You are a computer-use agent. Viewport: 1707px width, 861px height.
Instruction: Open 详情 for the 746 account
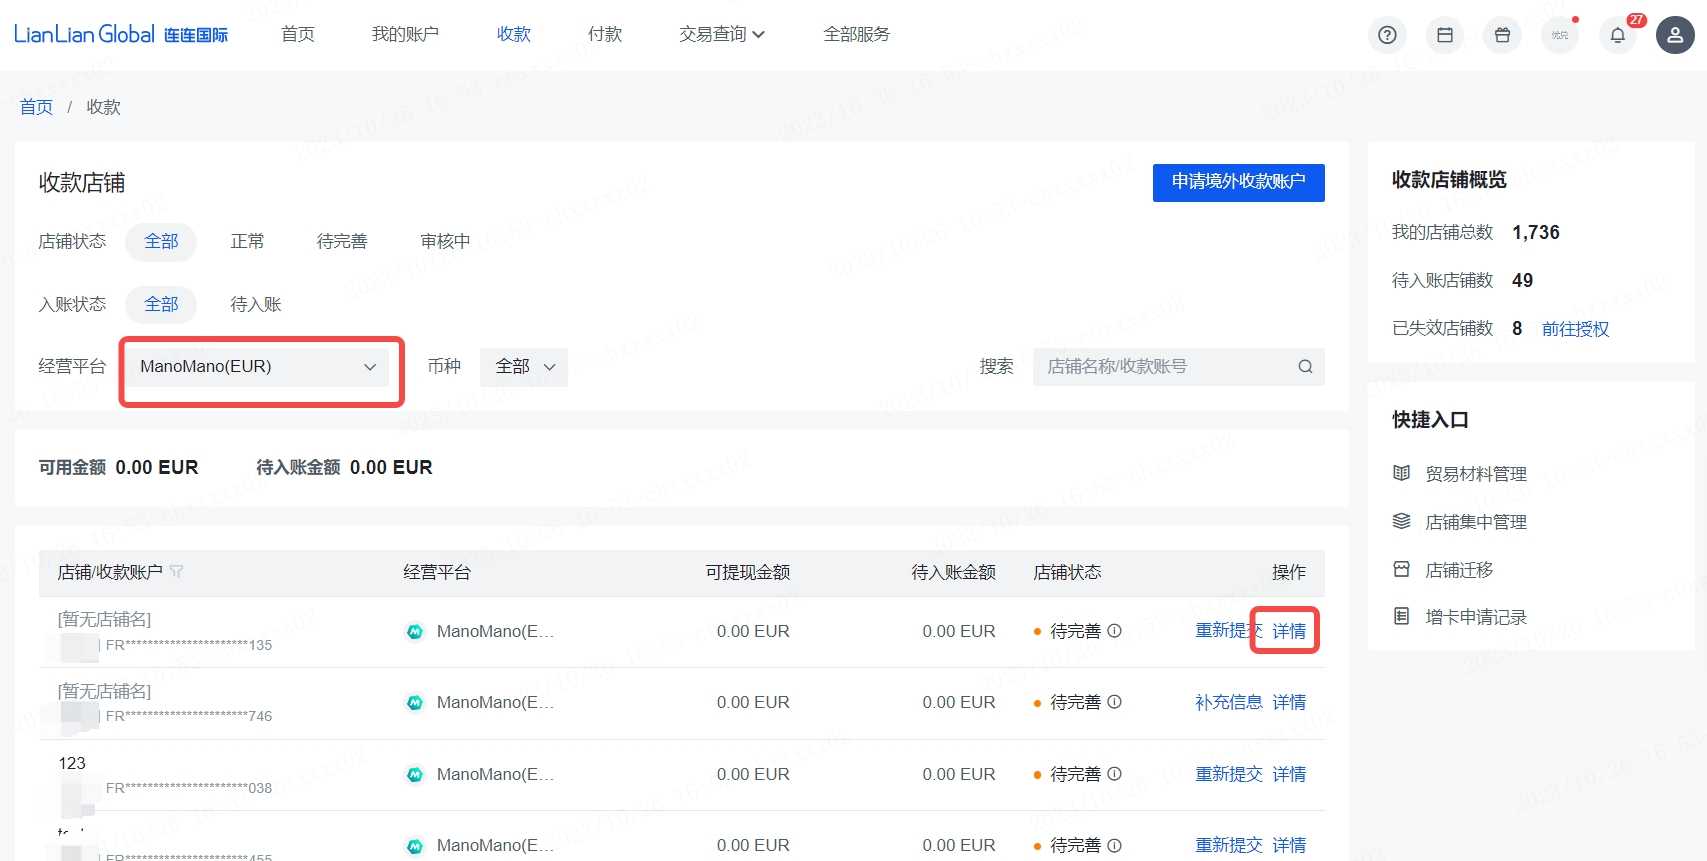pyautogui.click(x=1289, y=702)
